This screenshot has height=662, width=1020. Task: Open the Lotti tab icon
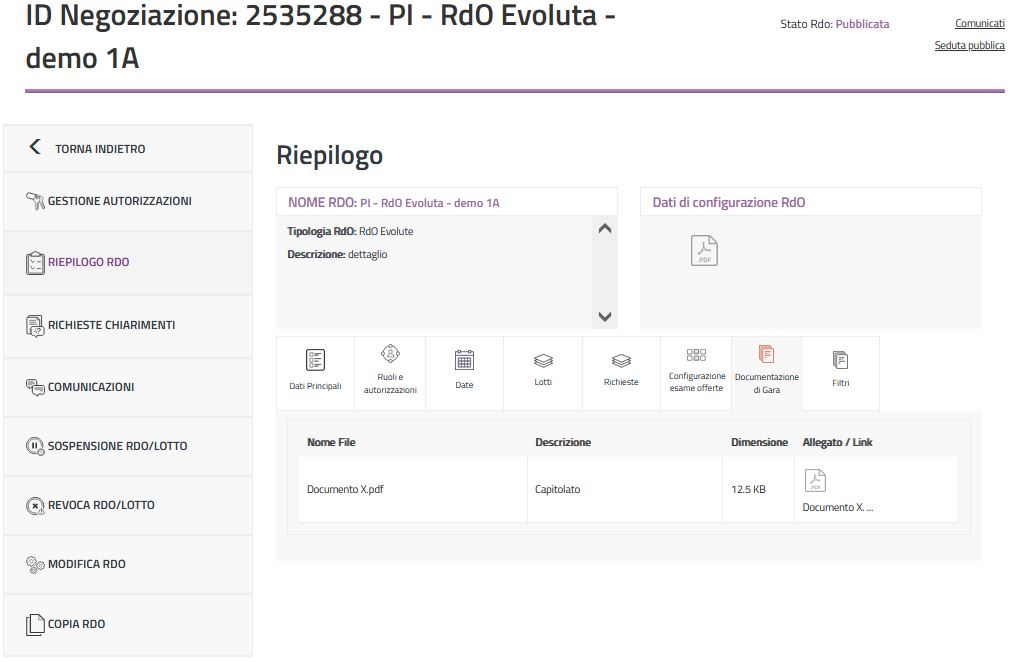pos(543,361)
